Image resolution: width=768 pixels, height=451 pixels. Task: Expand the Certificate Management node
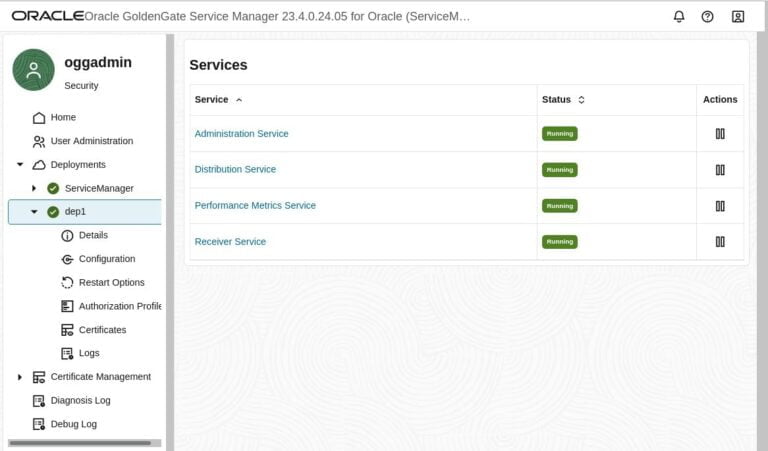click(20, 378)
